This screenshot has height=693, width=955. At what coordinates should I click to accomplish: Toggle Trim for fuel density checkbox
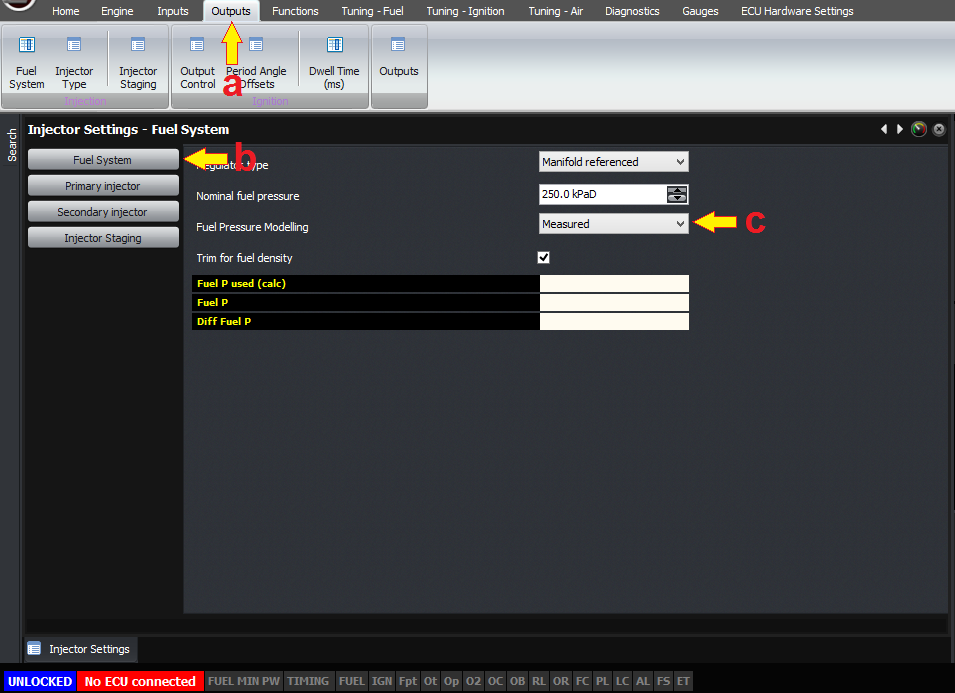543,258
